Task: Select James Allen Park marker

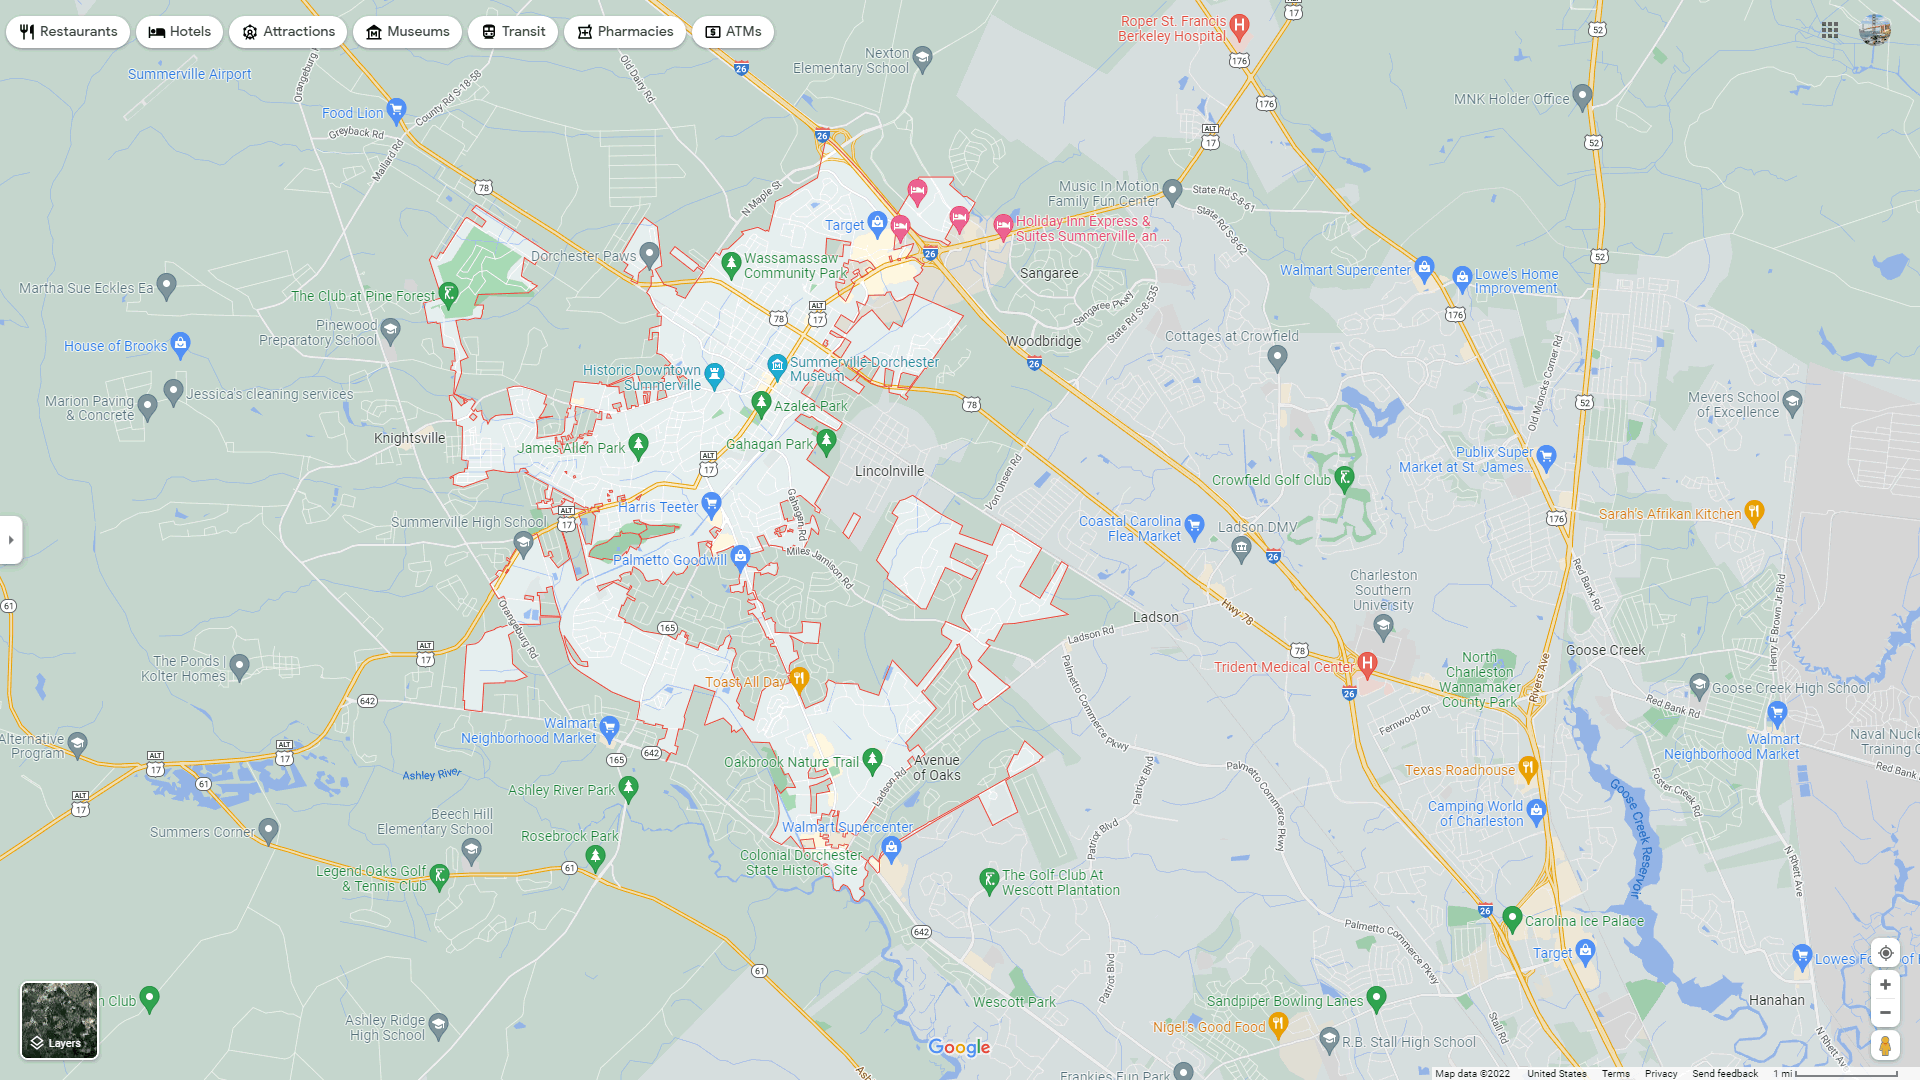Action: pos(639,445)
